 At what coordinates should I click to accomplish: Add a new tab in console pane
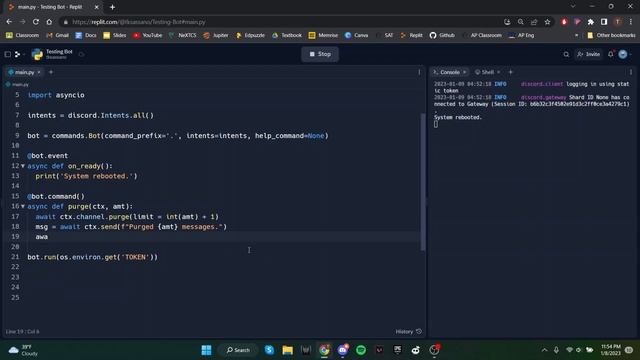point(510,72)
